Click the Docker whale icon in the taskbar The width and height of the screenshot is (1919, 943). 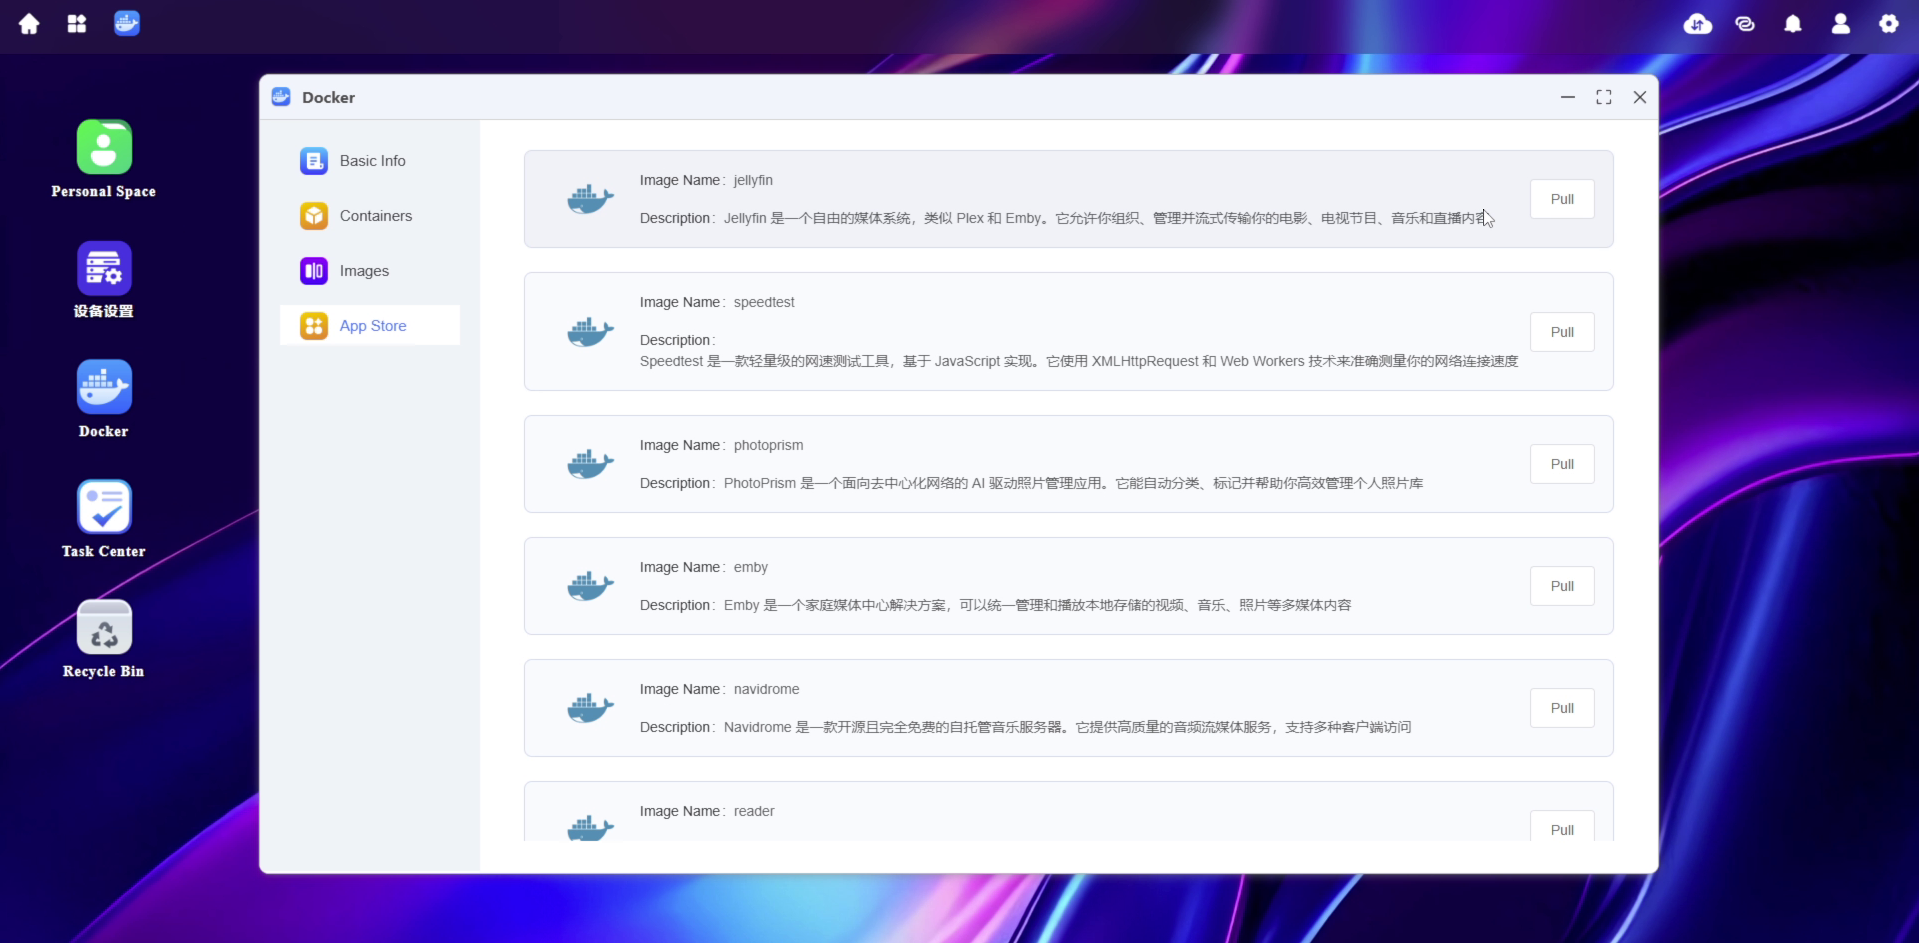point(127,23)
